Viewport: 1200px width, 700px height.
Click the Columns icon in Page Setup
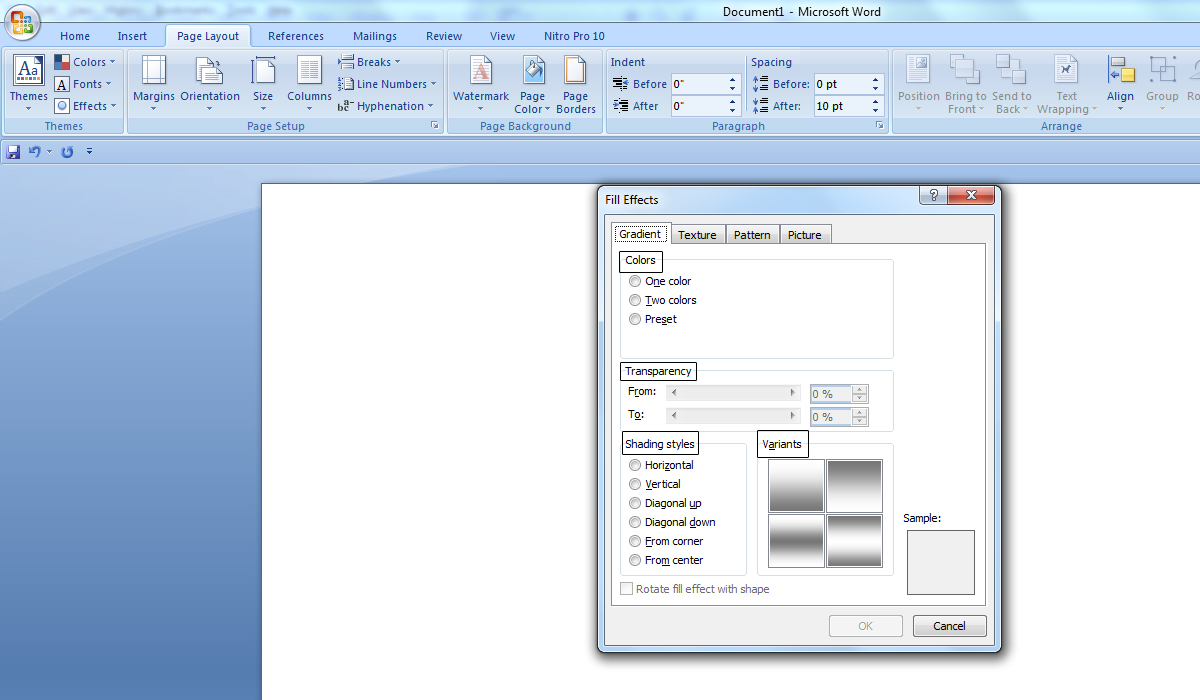click(309, 72)
